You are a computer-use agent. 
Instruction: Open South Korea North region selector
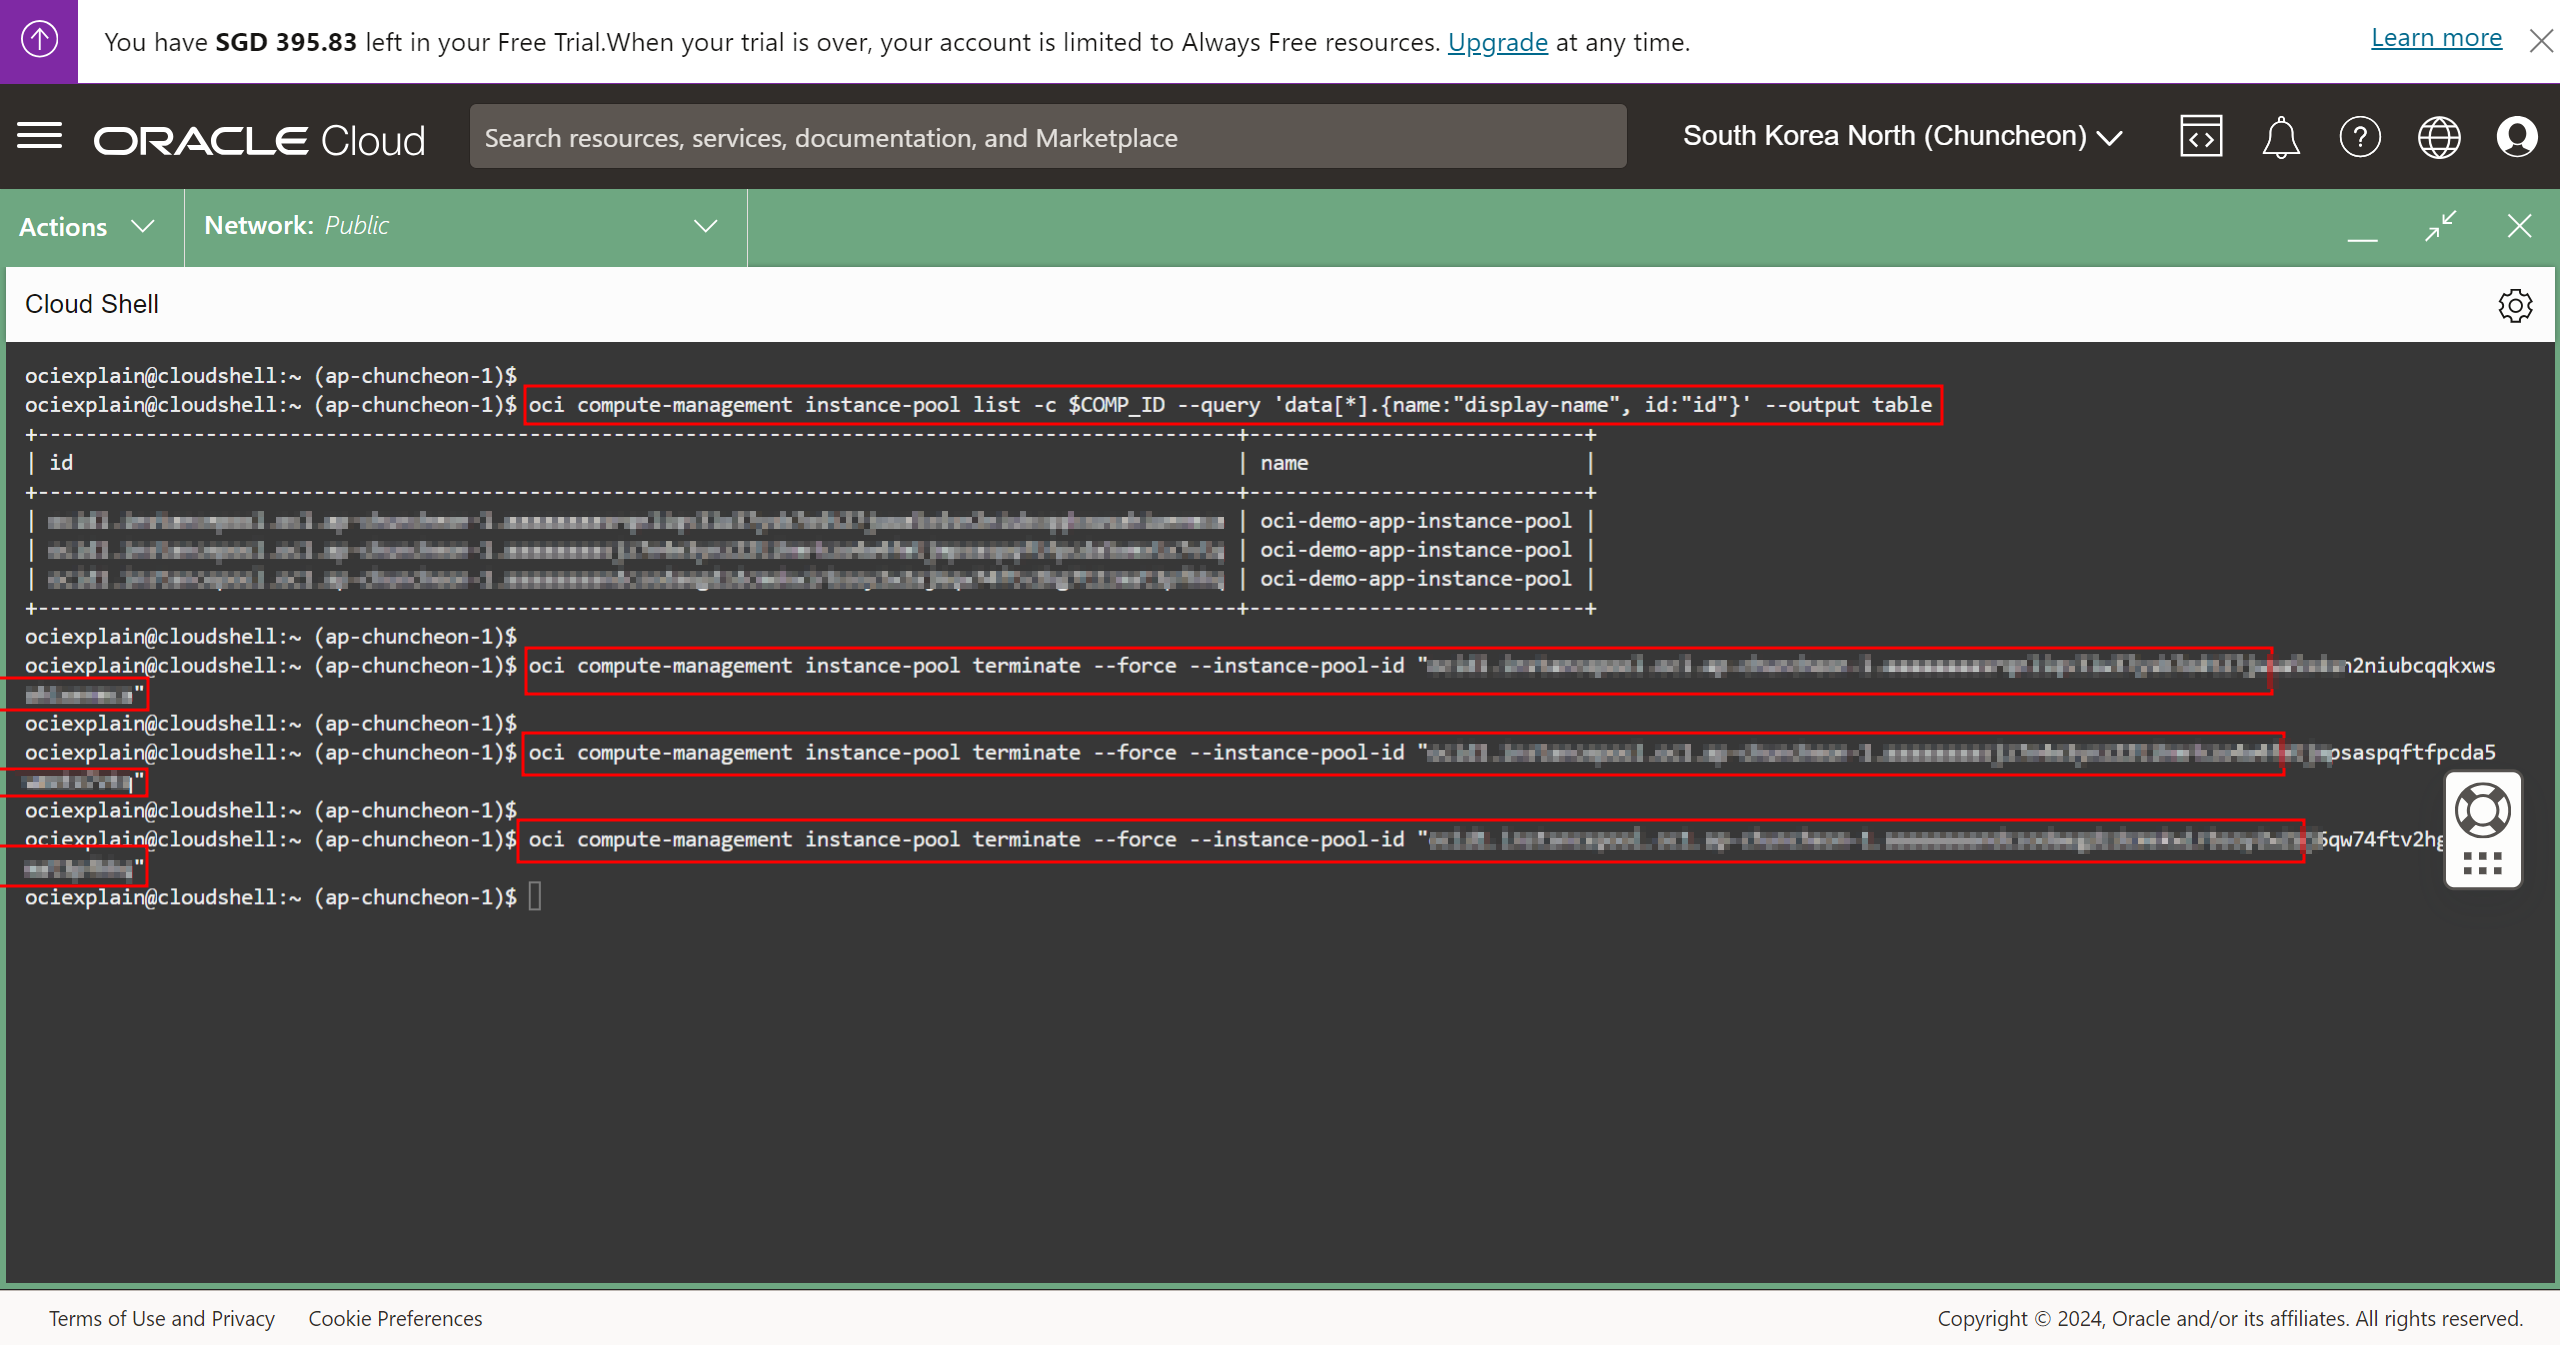tap(1902, 136)
